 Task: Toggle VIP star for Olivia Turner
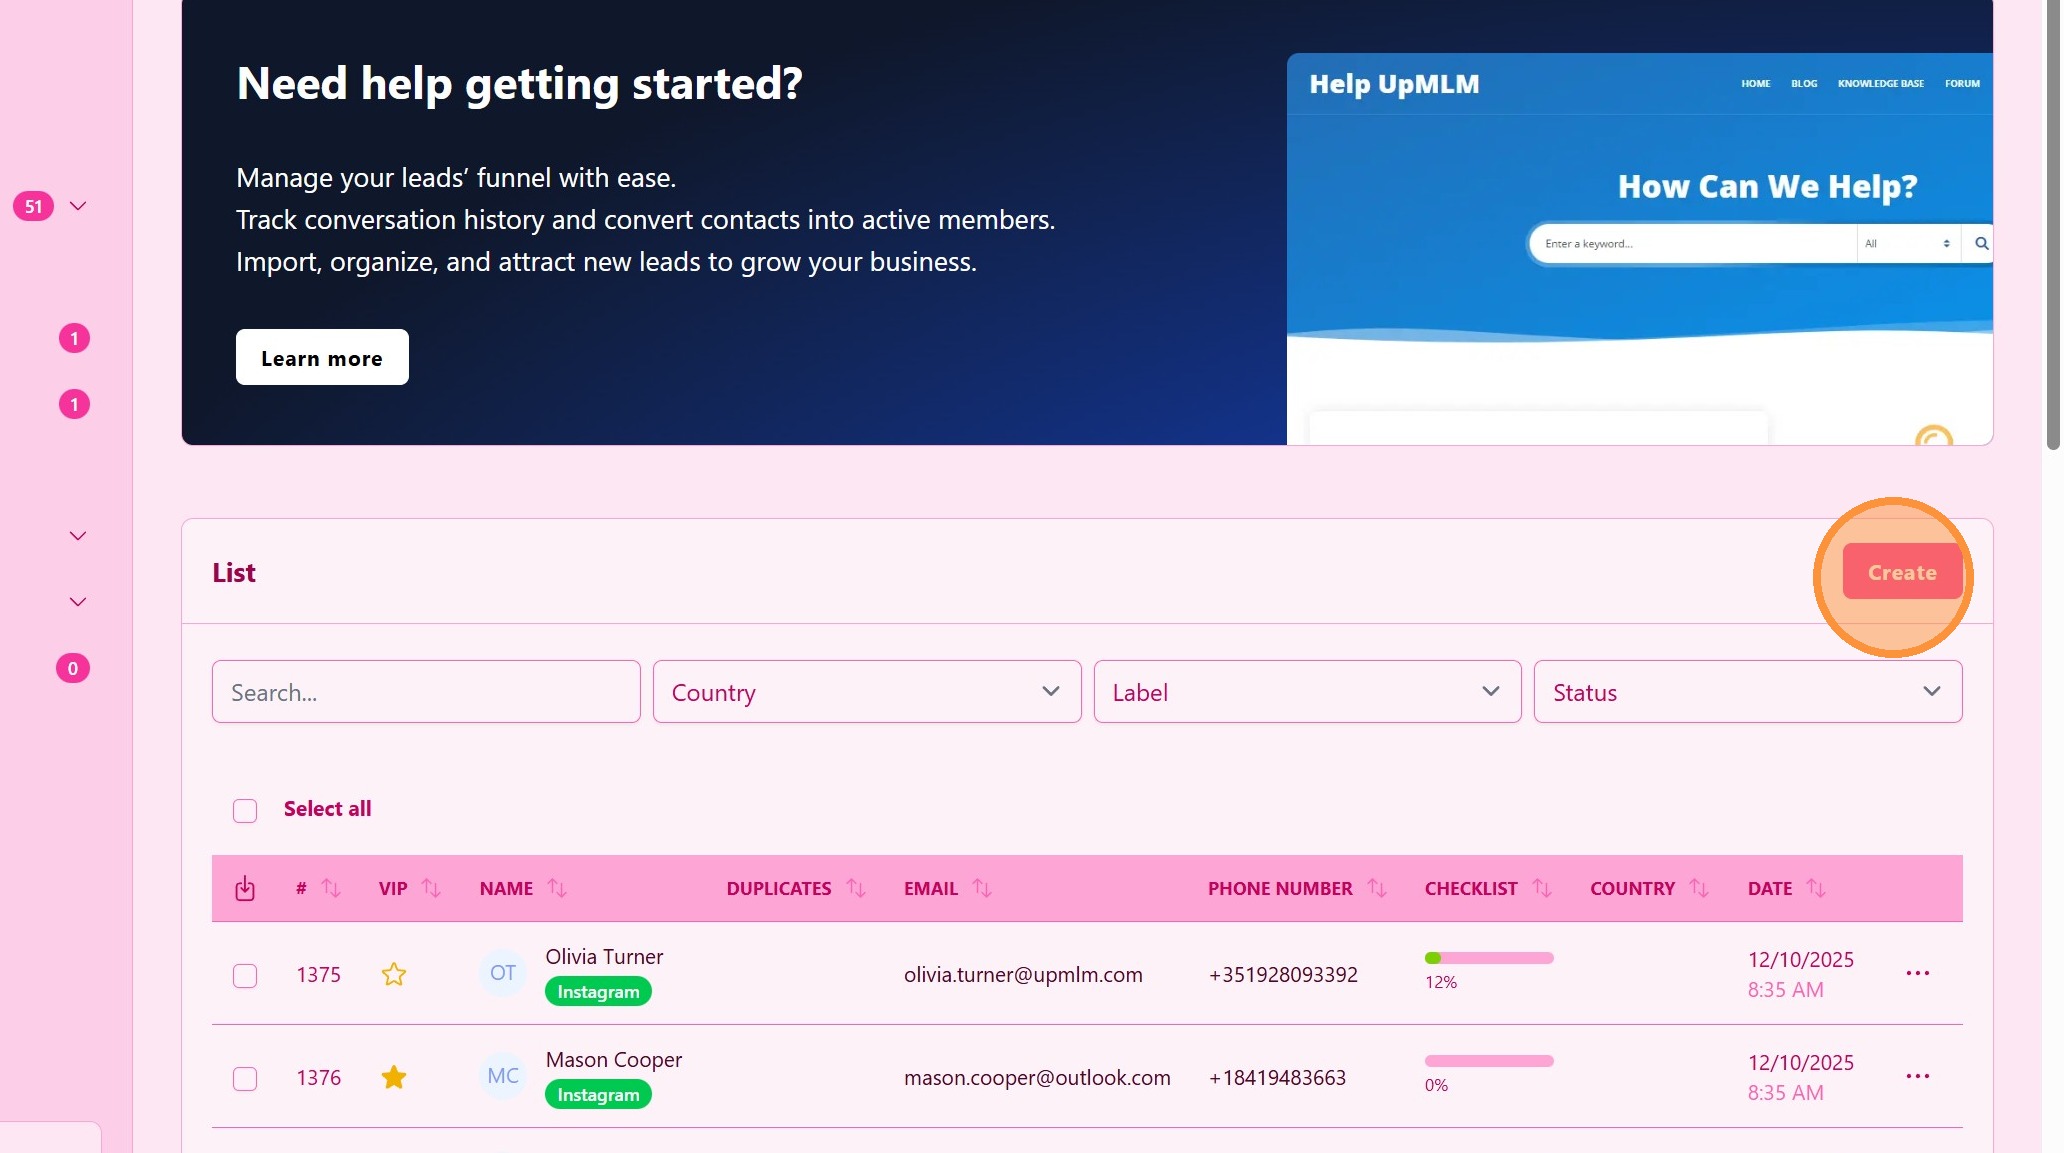(x=394, y=974)
